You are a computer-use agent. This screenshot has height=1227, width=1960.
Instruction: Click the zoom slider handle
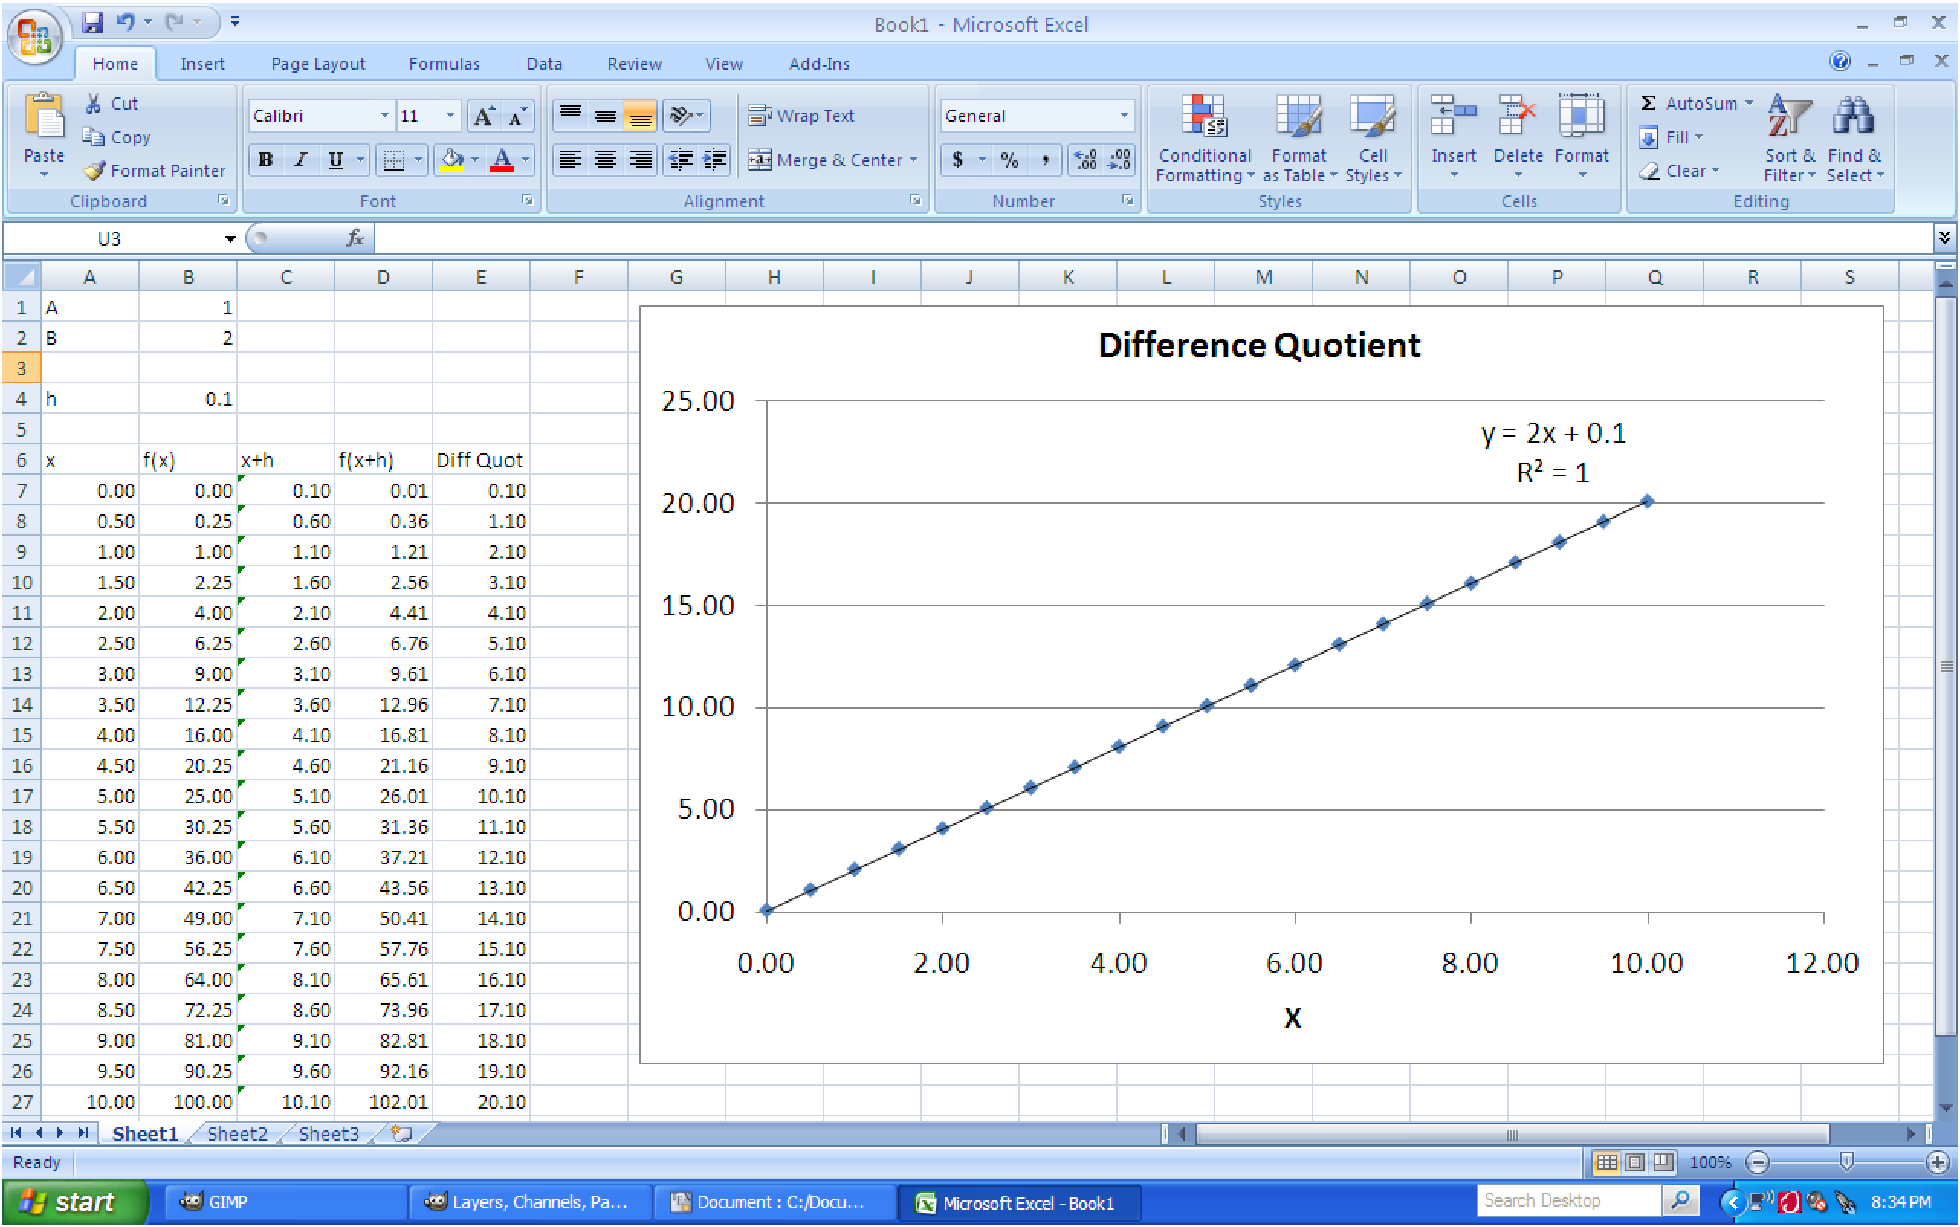coord(1847,1162)
